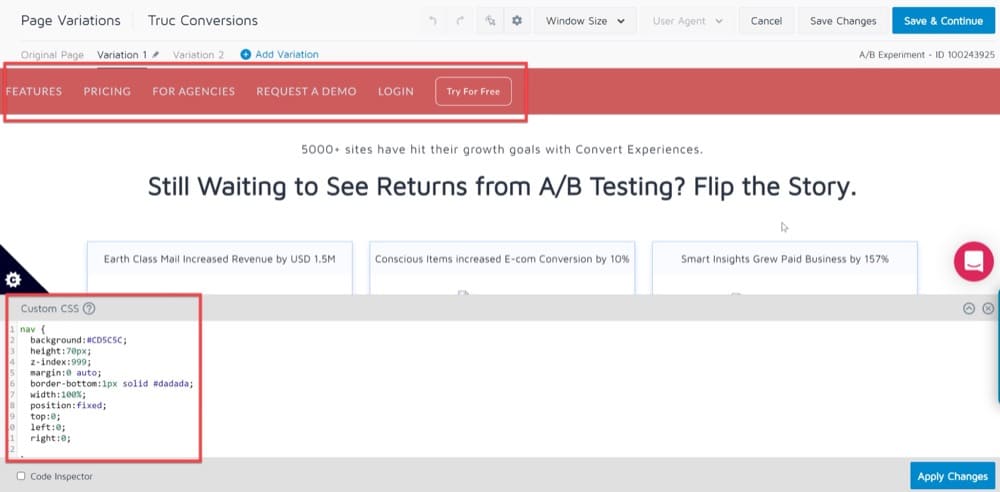Open the pink chat widget bubble
Screen dimensions: 1000x492
[x=973, y=262]
